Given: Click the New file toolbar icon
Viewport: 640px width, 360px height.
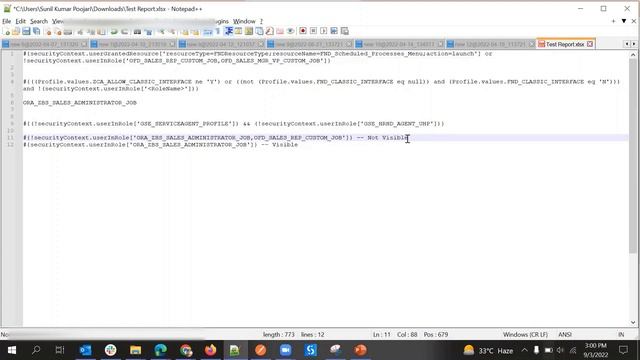Looking at the screenshot, I should (x=7, y=31).
